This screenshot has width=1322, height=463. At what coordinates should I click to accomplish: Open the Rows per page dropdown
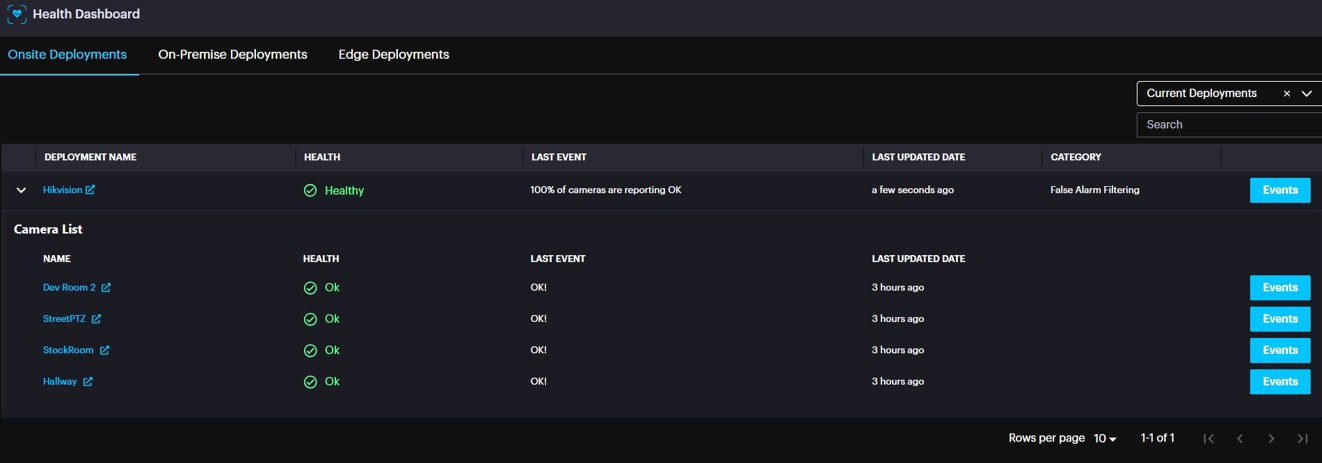pyautogui.click(x=1105, y=438)
